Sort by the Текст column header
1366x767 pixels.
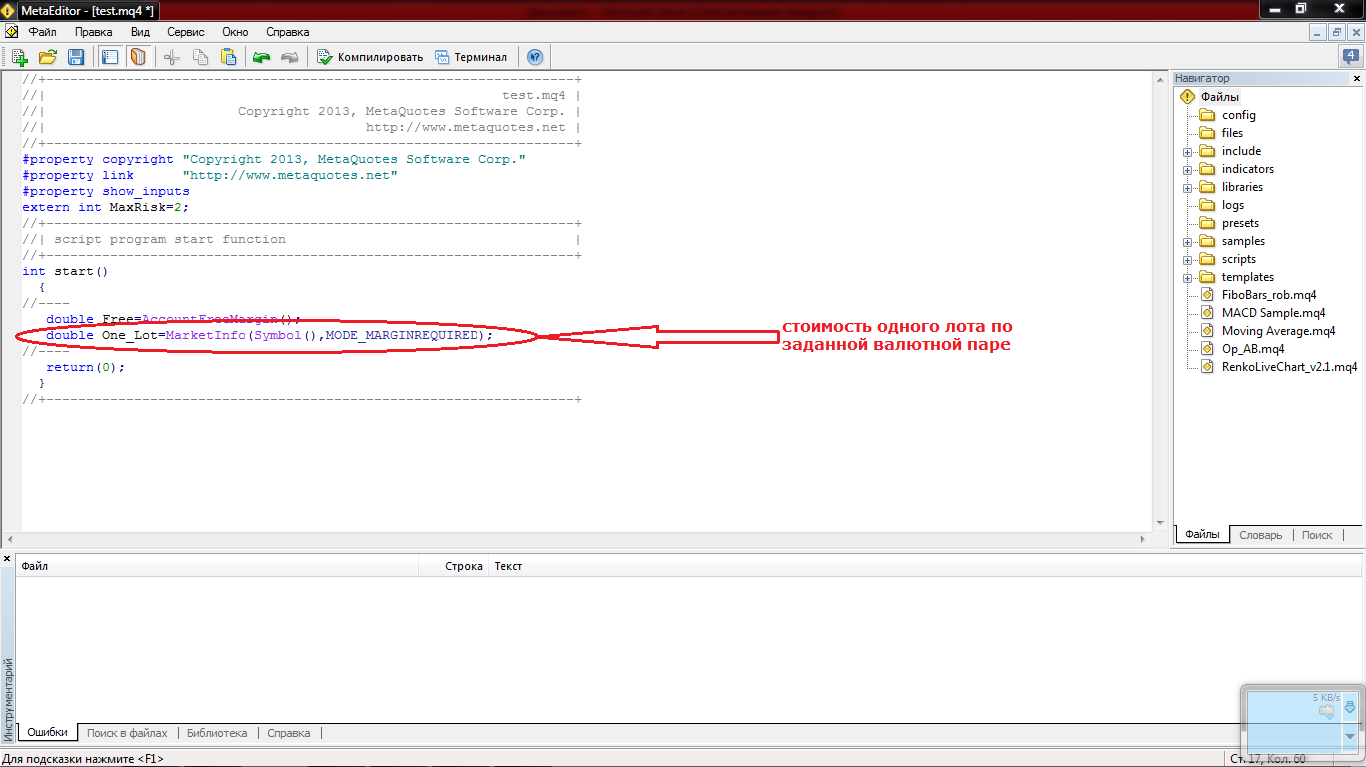[925, 566]
